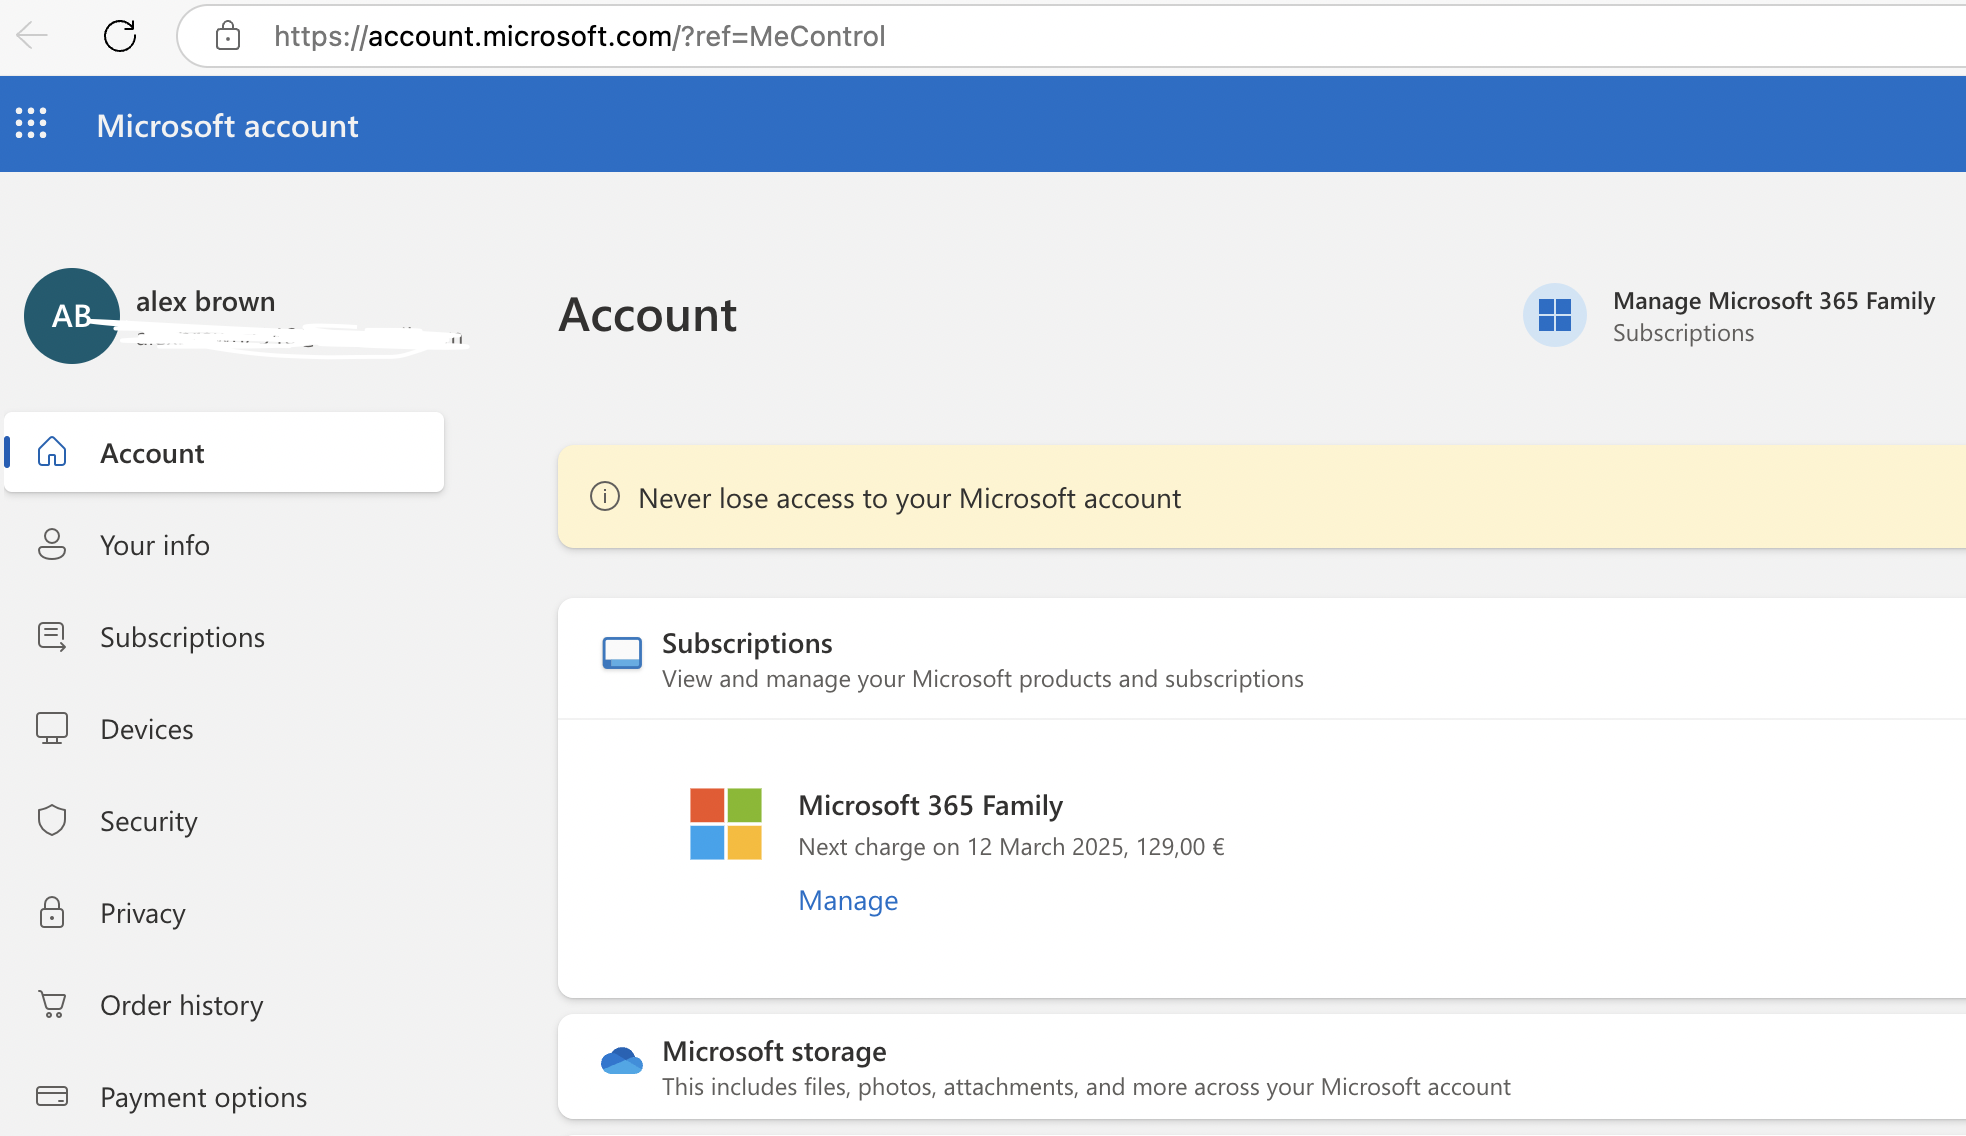
Task: Reload the page with refresh icon
Action: coord(120,36)
